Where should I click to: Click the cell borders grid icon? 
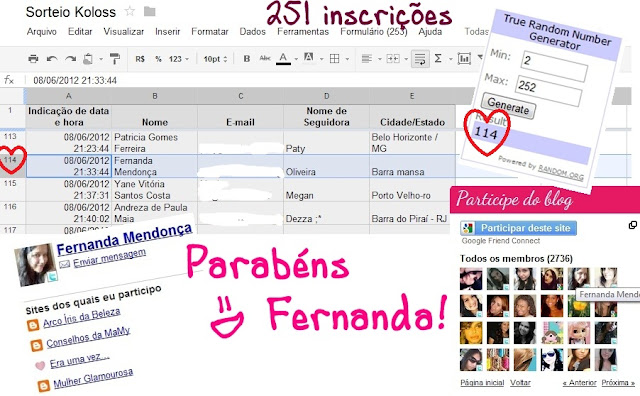coord(334,59)
